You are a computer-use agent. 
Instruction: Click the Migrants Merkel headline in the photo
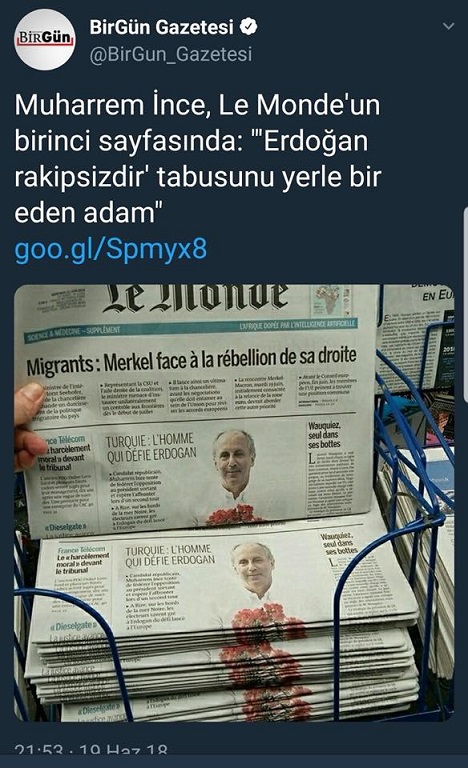[192, 361]
